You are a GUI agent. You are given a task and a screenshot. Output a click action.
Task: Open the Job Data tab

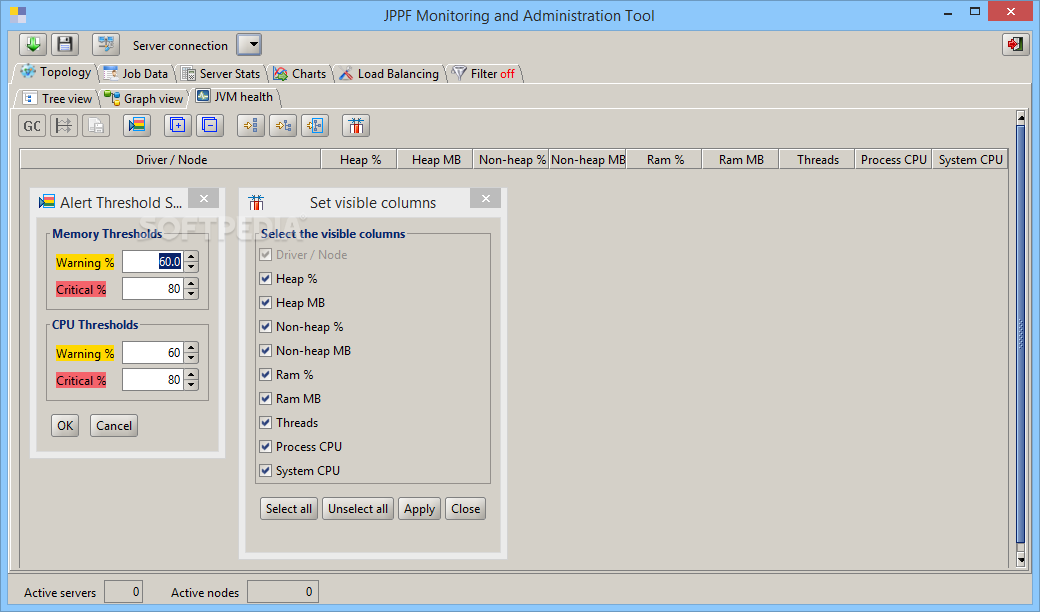(136, 74)
